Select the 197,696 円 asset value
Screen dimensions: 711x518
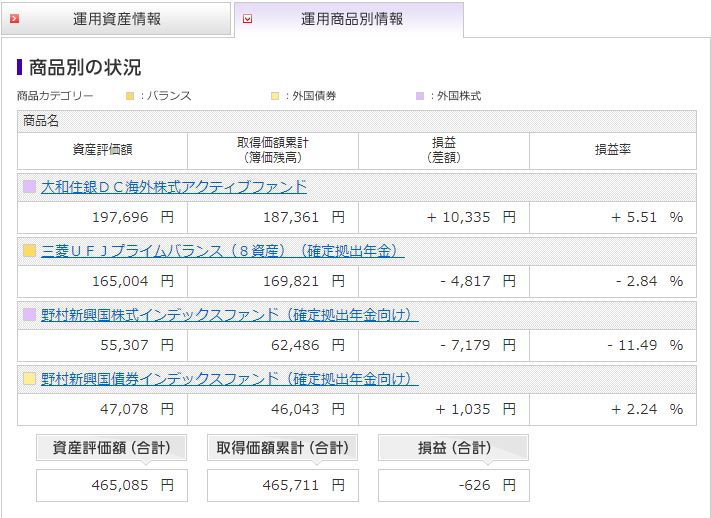point(133,217)
